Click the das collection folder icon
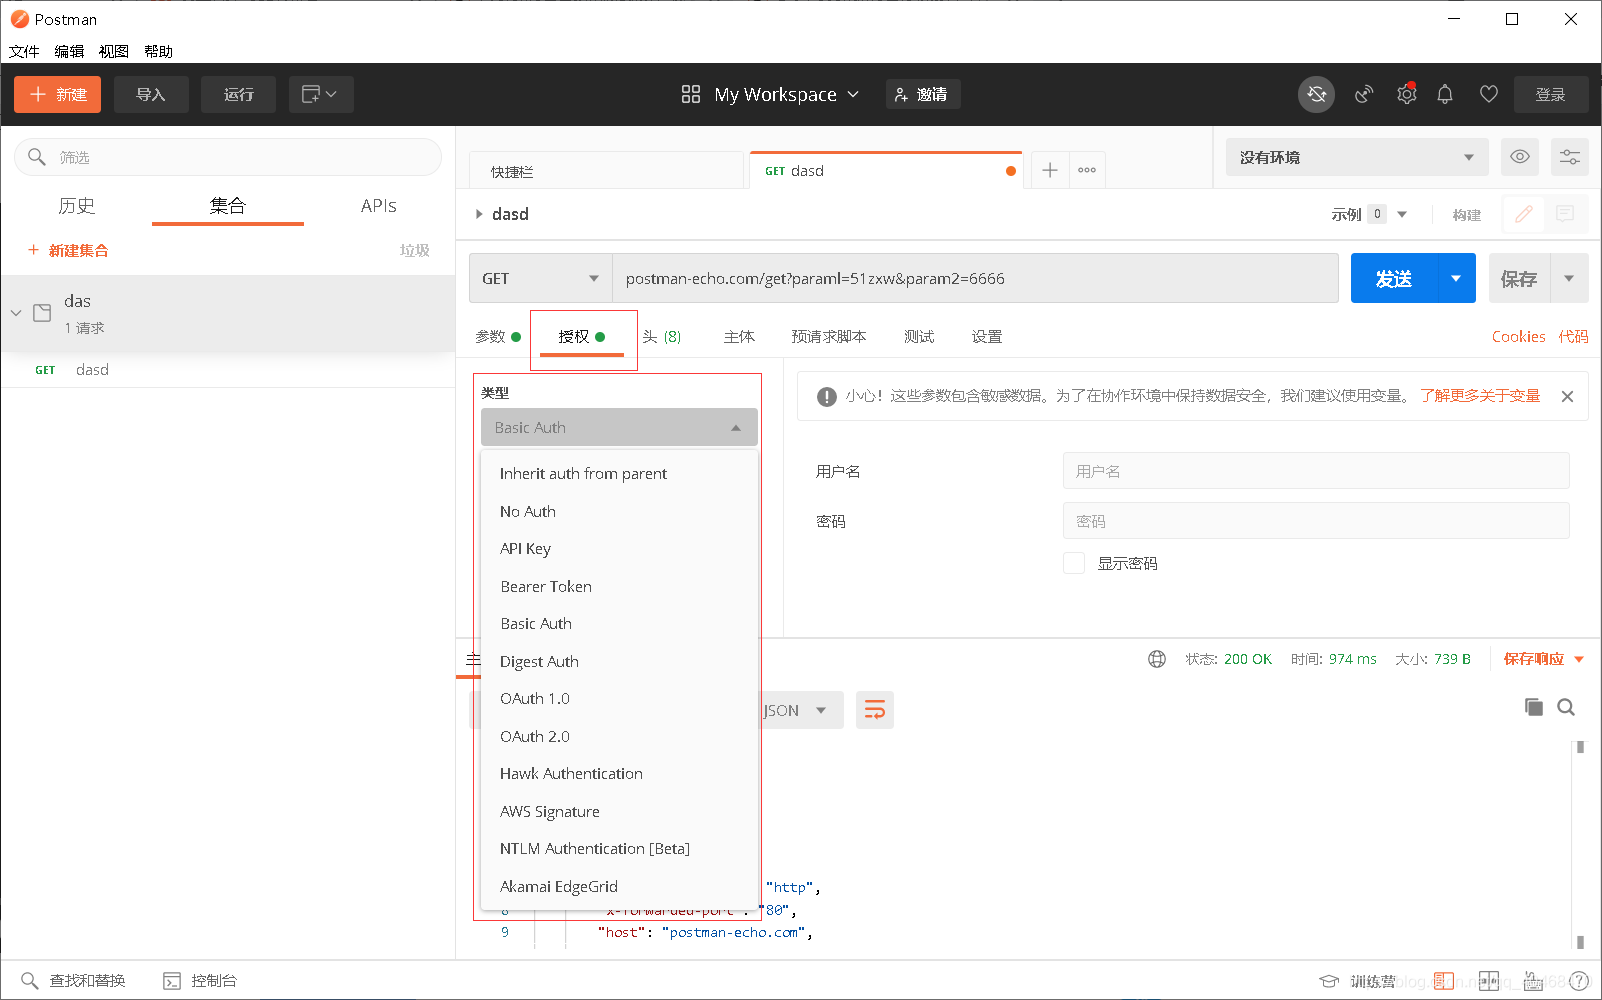This screenshot has width=1602, height=1000. click(x=42, y=313)
